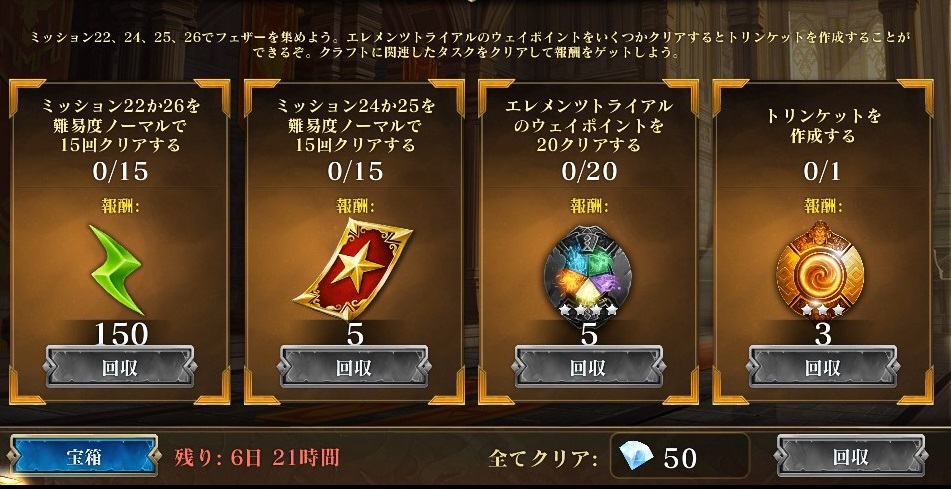Image resolution: width=951 pixels, height=489 pixels.
Task: Select the orange spiral trinket reward icon
Action: [x=822, y=271]
